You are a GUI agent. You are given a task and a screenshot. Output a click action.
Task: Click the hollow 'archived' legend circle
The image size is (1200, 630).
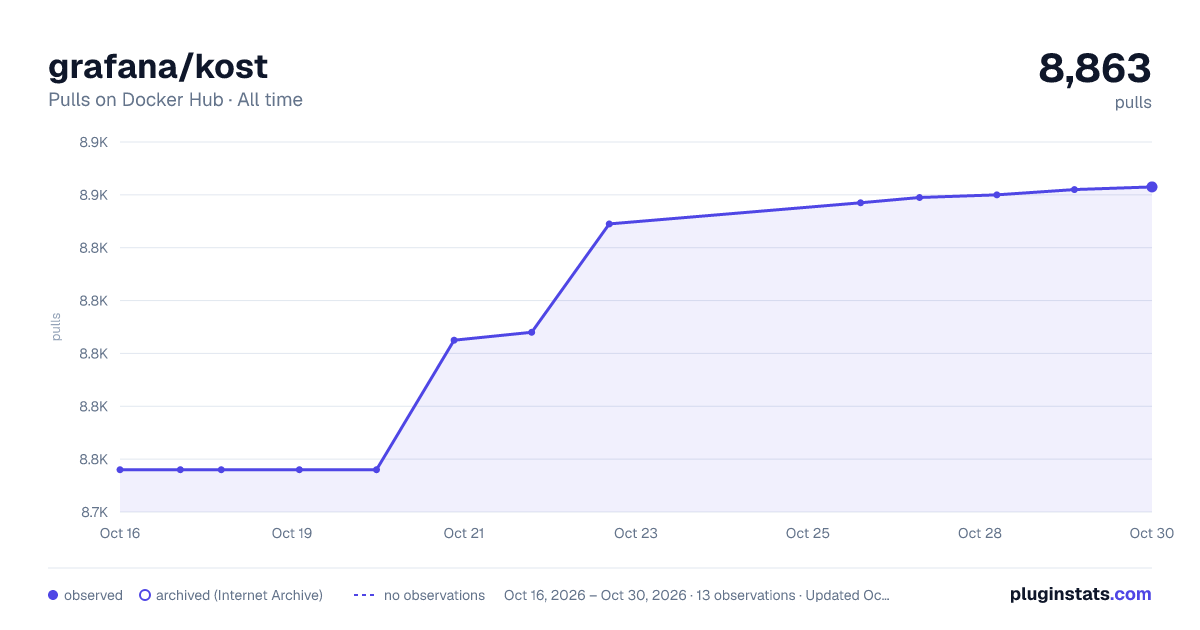tap(145, 595)
